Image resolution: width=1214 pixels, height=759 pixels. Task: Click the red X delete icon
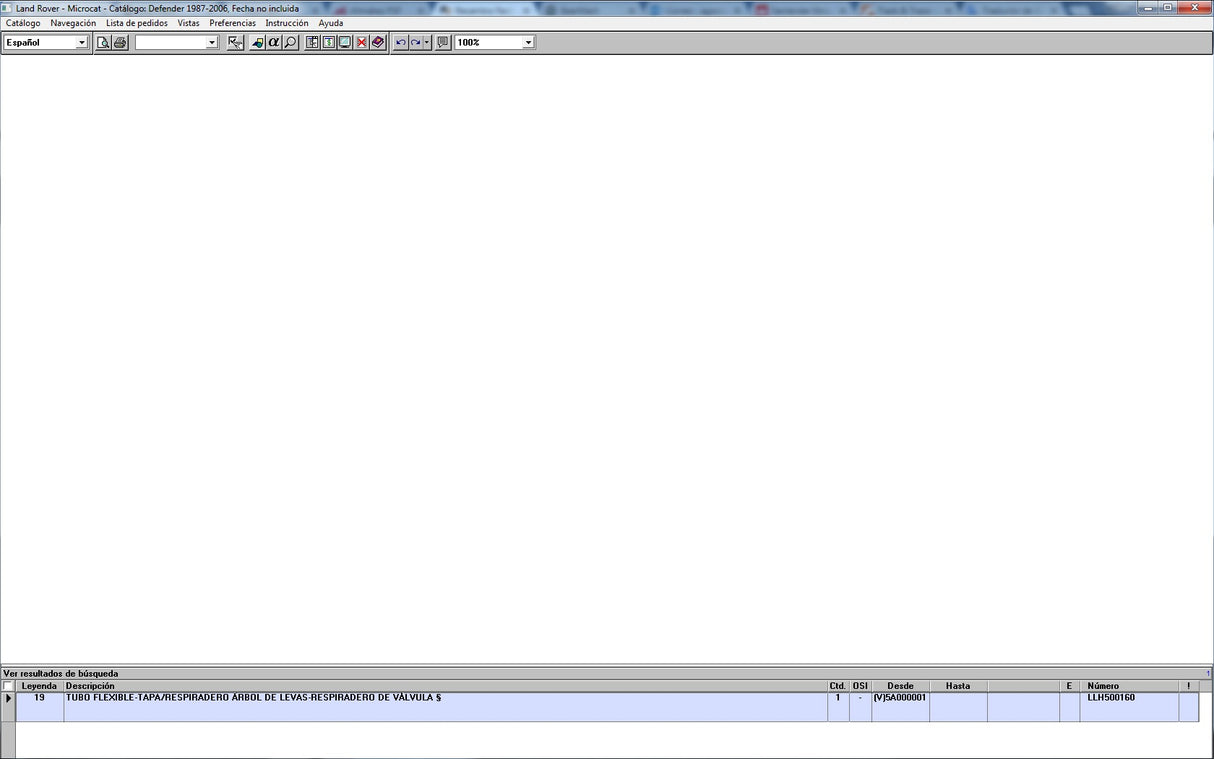coord(362,43)
